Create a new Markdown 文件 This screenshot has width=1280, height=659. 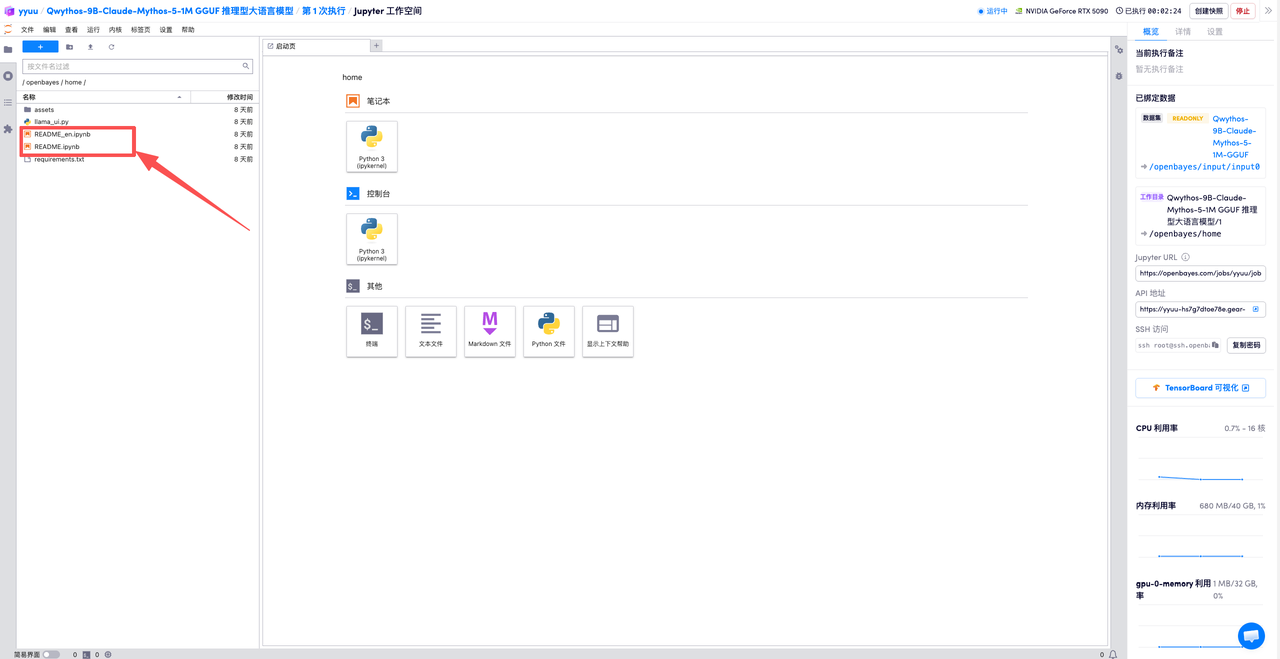pos(490,331)
